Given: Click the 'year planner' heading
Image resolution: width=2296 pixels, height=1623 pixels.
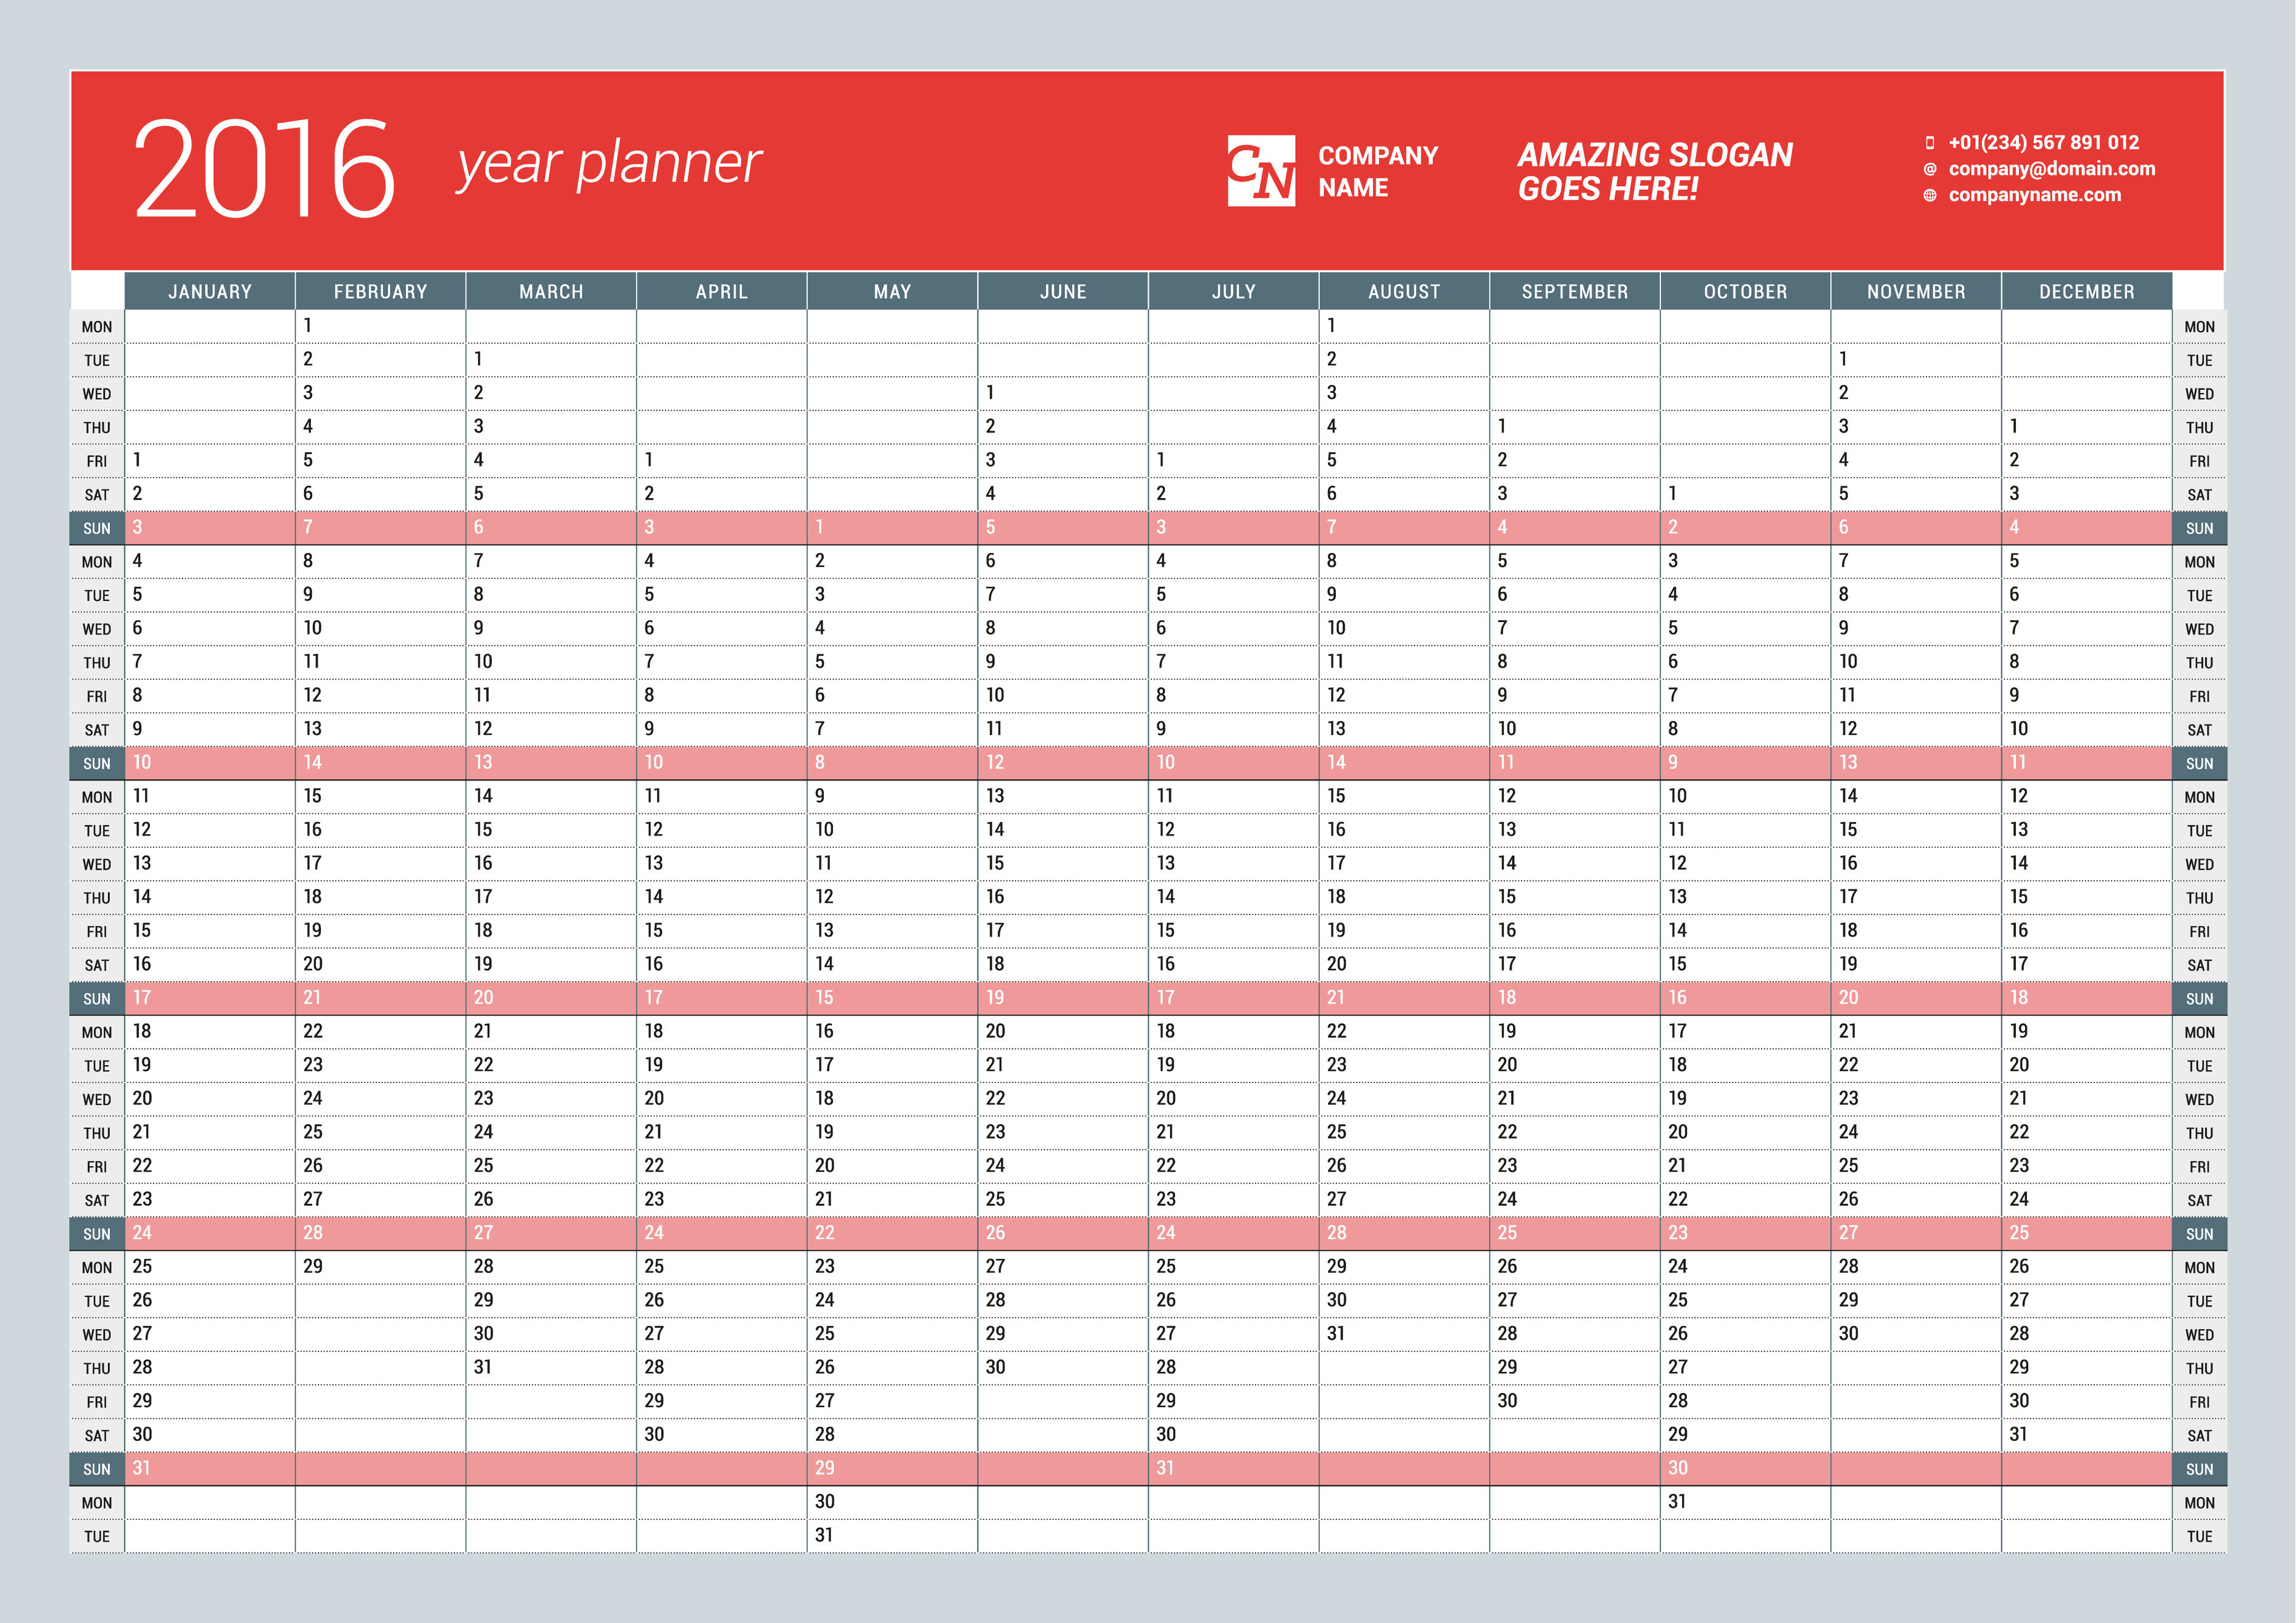Looking at the screenshot, I should point(609,163).
